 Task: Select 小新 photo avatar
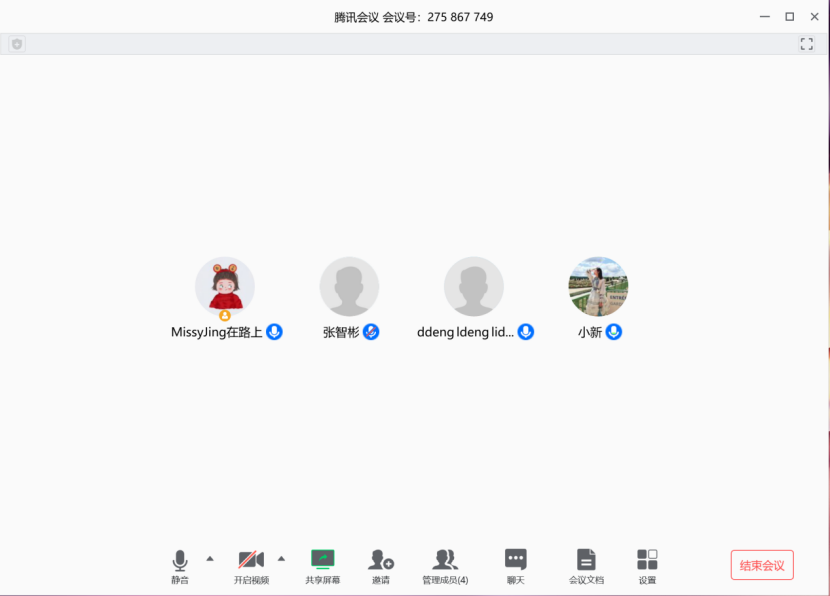(x=598, y=286)
